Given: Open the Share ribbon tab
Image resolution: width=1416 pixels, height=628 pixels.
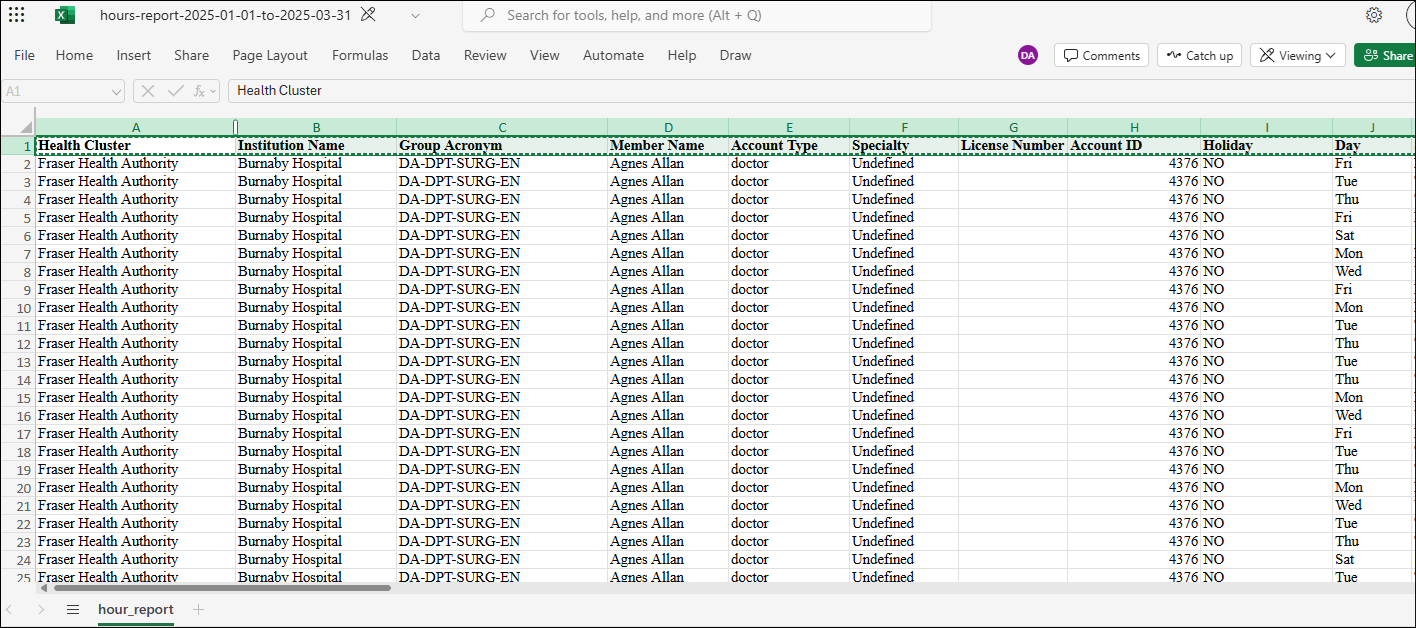Looking at the screenshot, I should (191, 55).
